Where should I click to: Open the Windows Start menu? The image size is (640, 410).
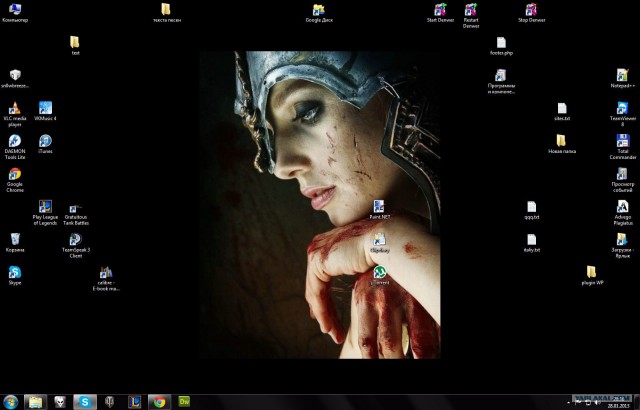11,401
